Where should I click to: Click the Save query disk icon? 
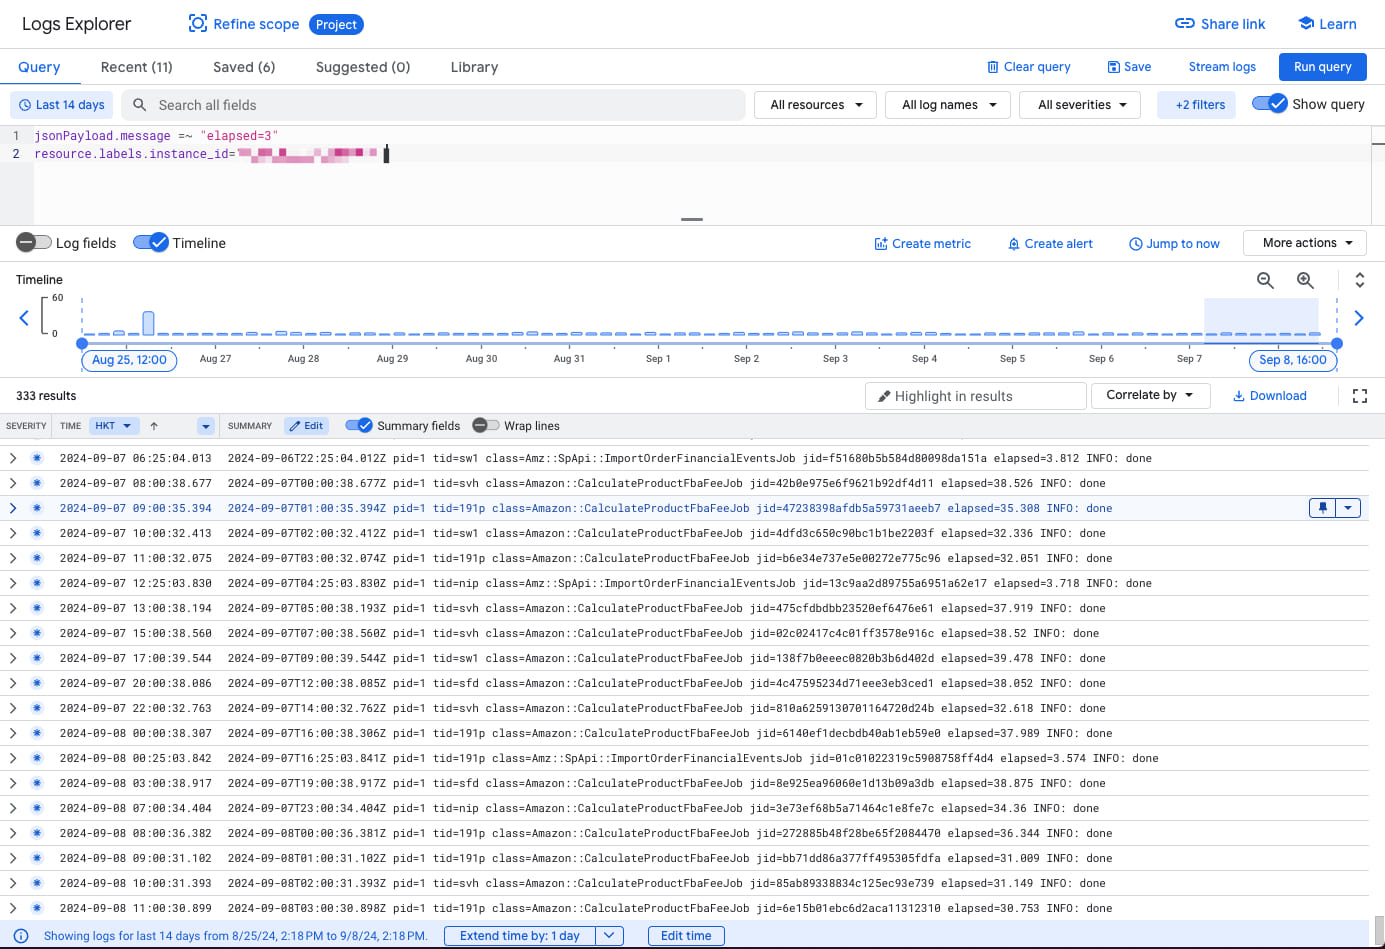(x=1114, y=67)
